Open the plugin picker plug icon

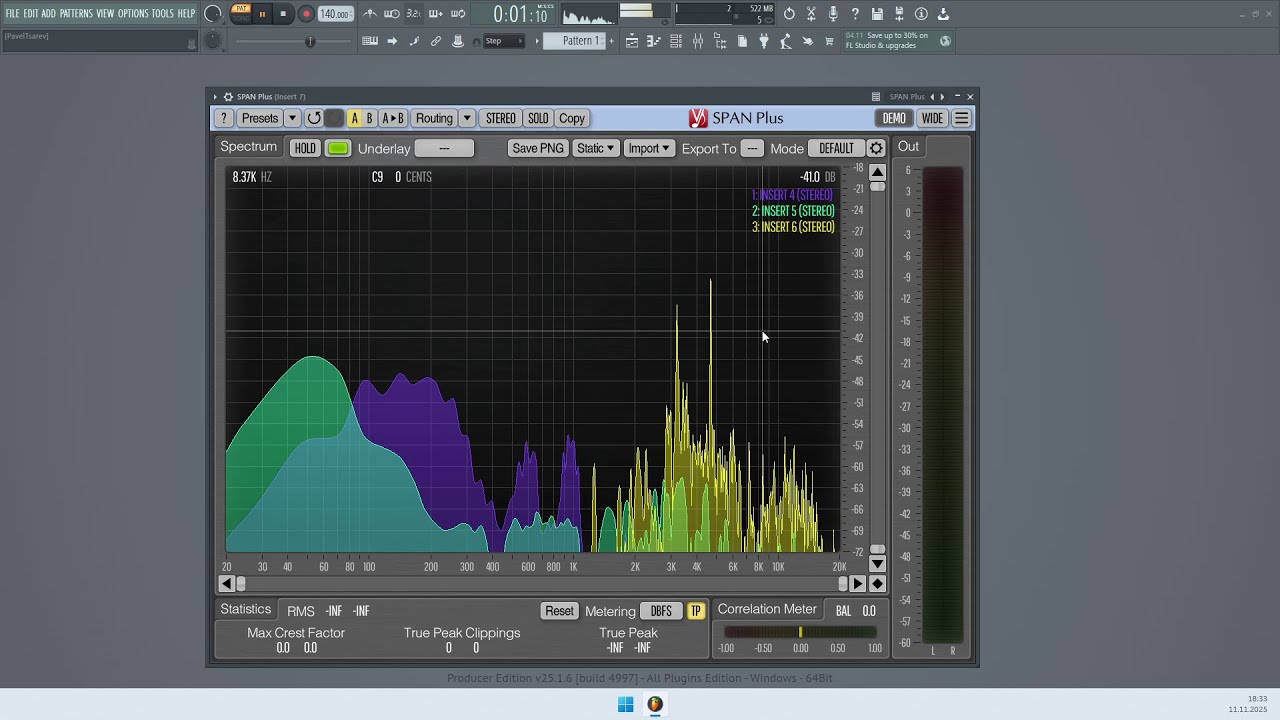764,41
